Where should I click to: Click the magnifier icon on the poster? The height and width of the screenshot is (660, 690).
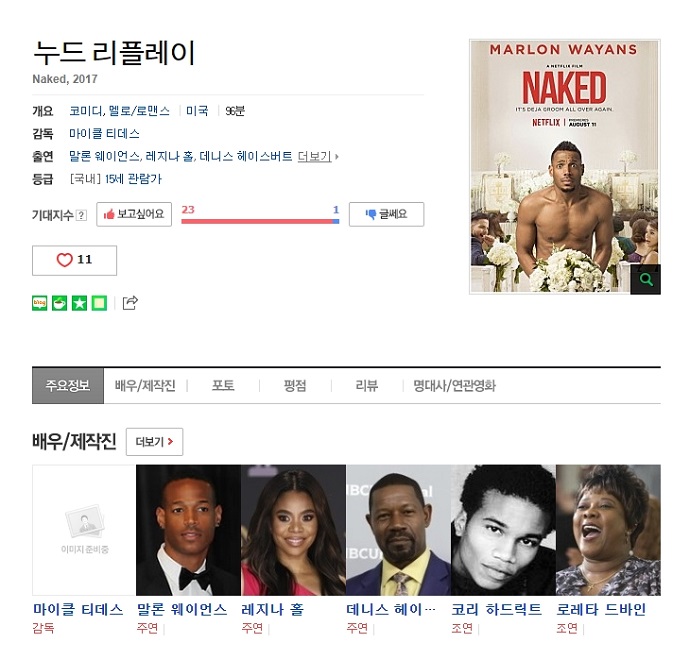click(646, 279)
